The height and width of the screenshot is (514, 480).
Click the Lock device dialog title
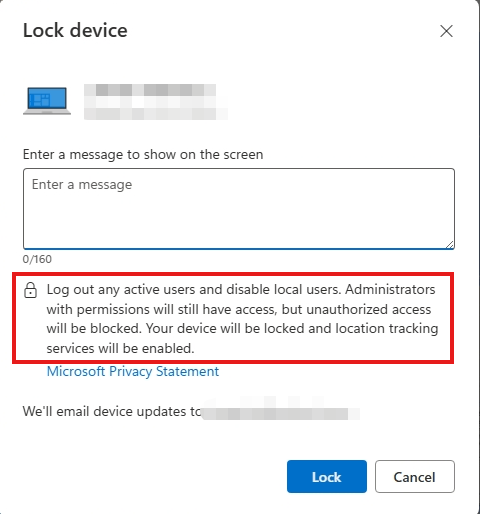[x=75, y=30]
